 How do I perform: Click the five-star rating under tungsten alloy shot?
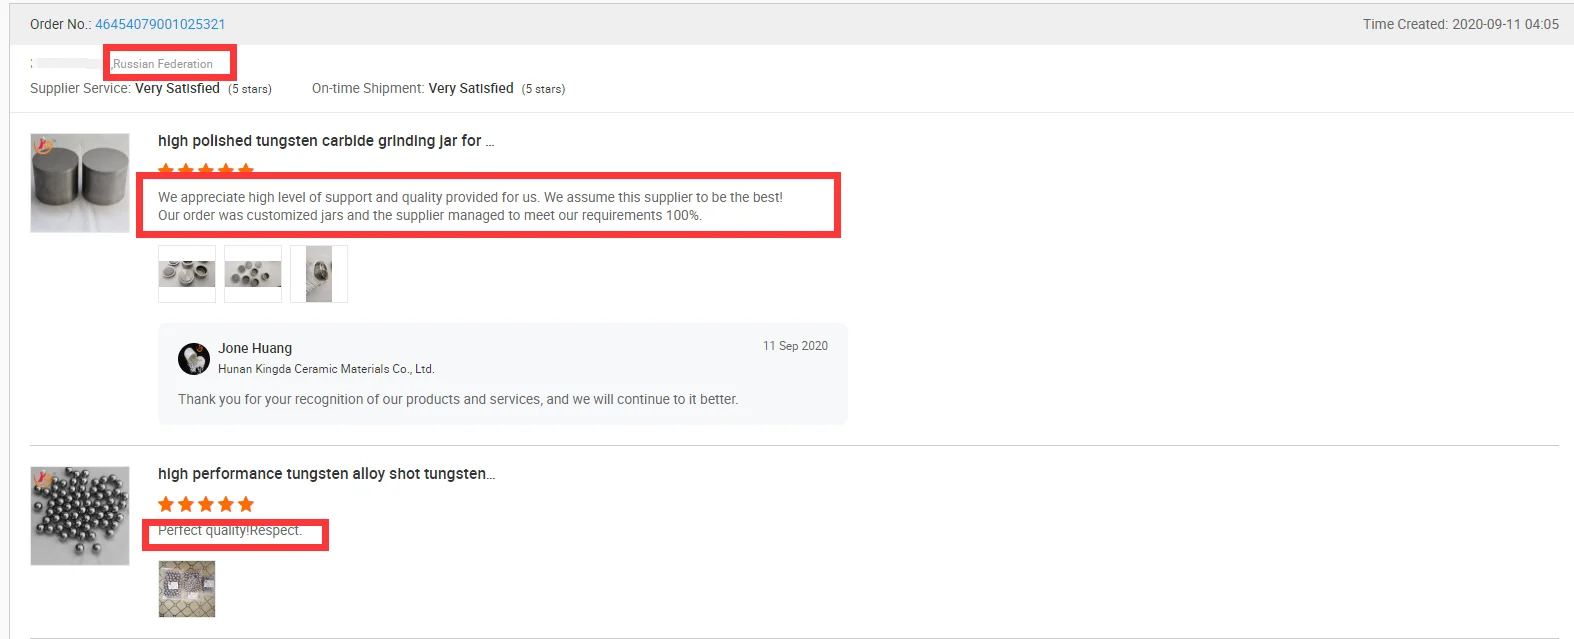206,504
